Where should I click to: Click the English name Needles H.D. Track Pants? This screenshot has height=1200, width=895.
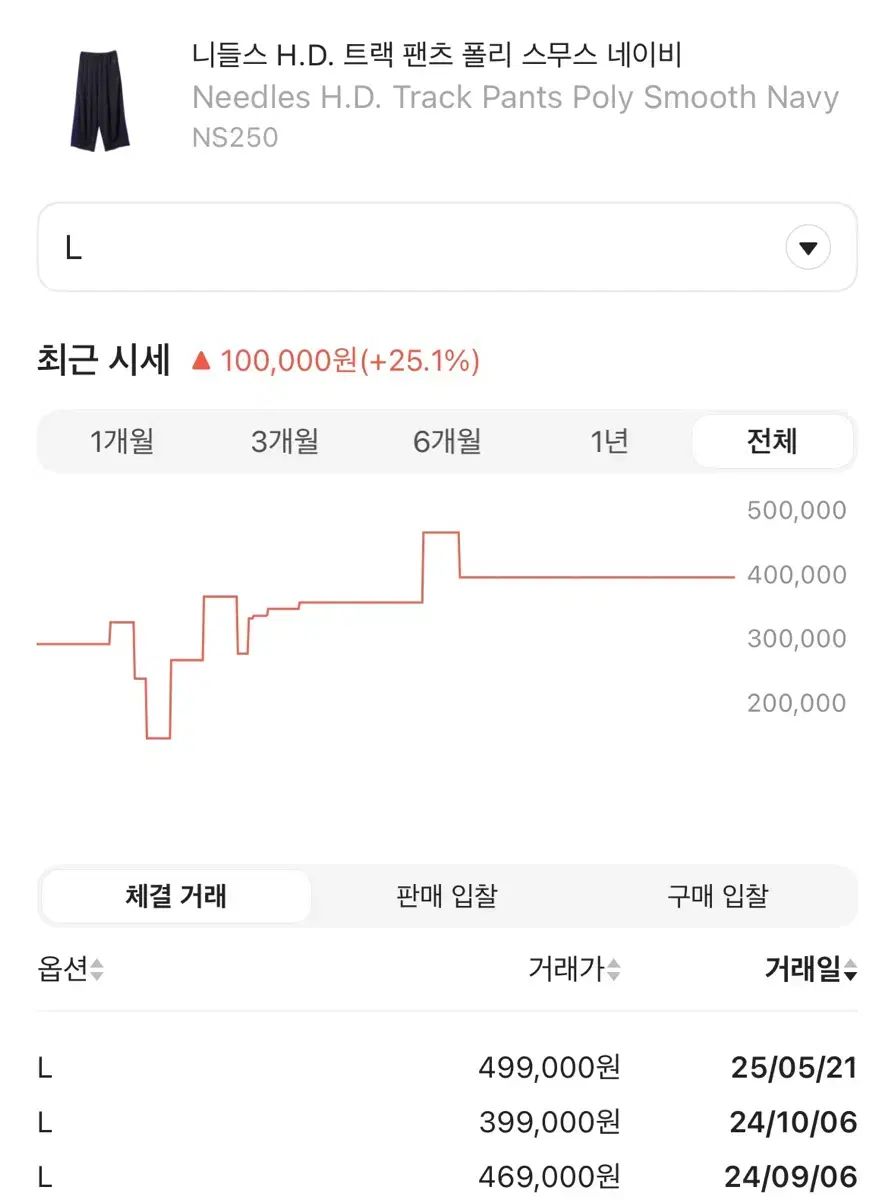[x=514, y=98]
